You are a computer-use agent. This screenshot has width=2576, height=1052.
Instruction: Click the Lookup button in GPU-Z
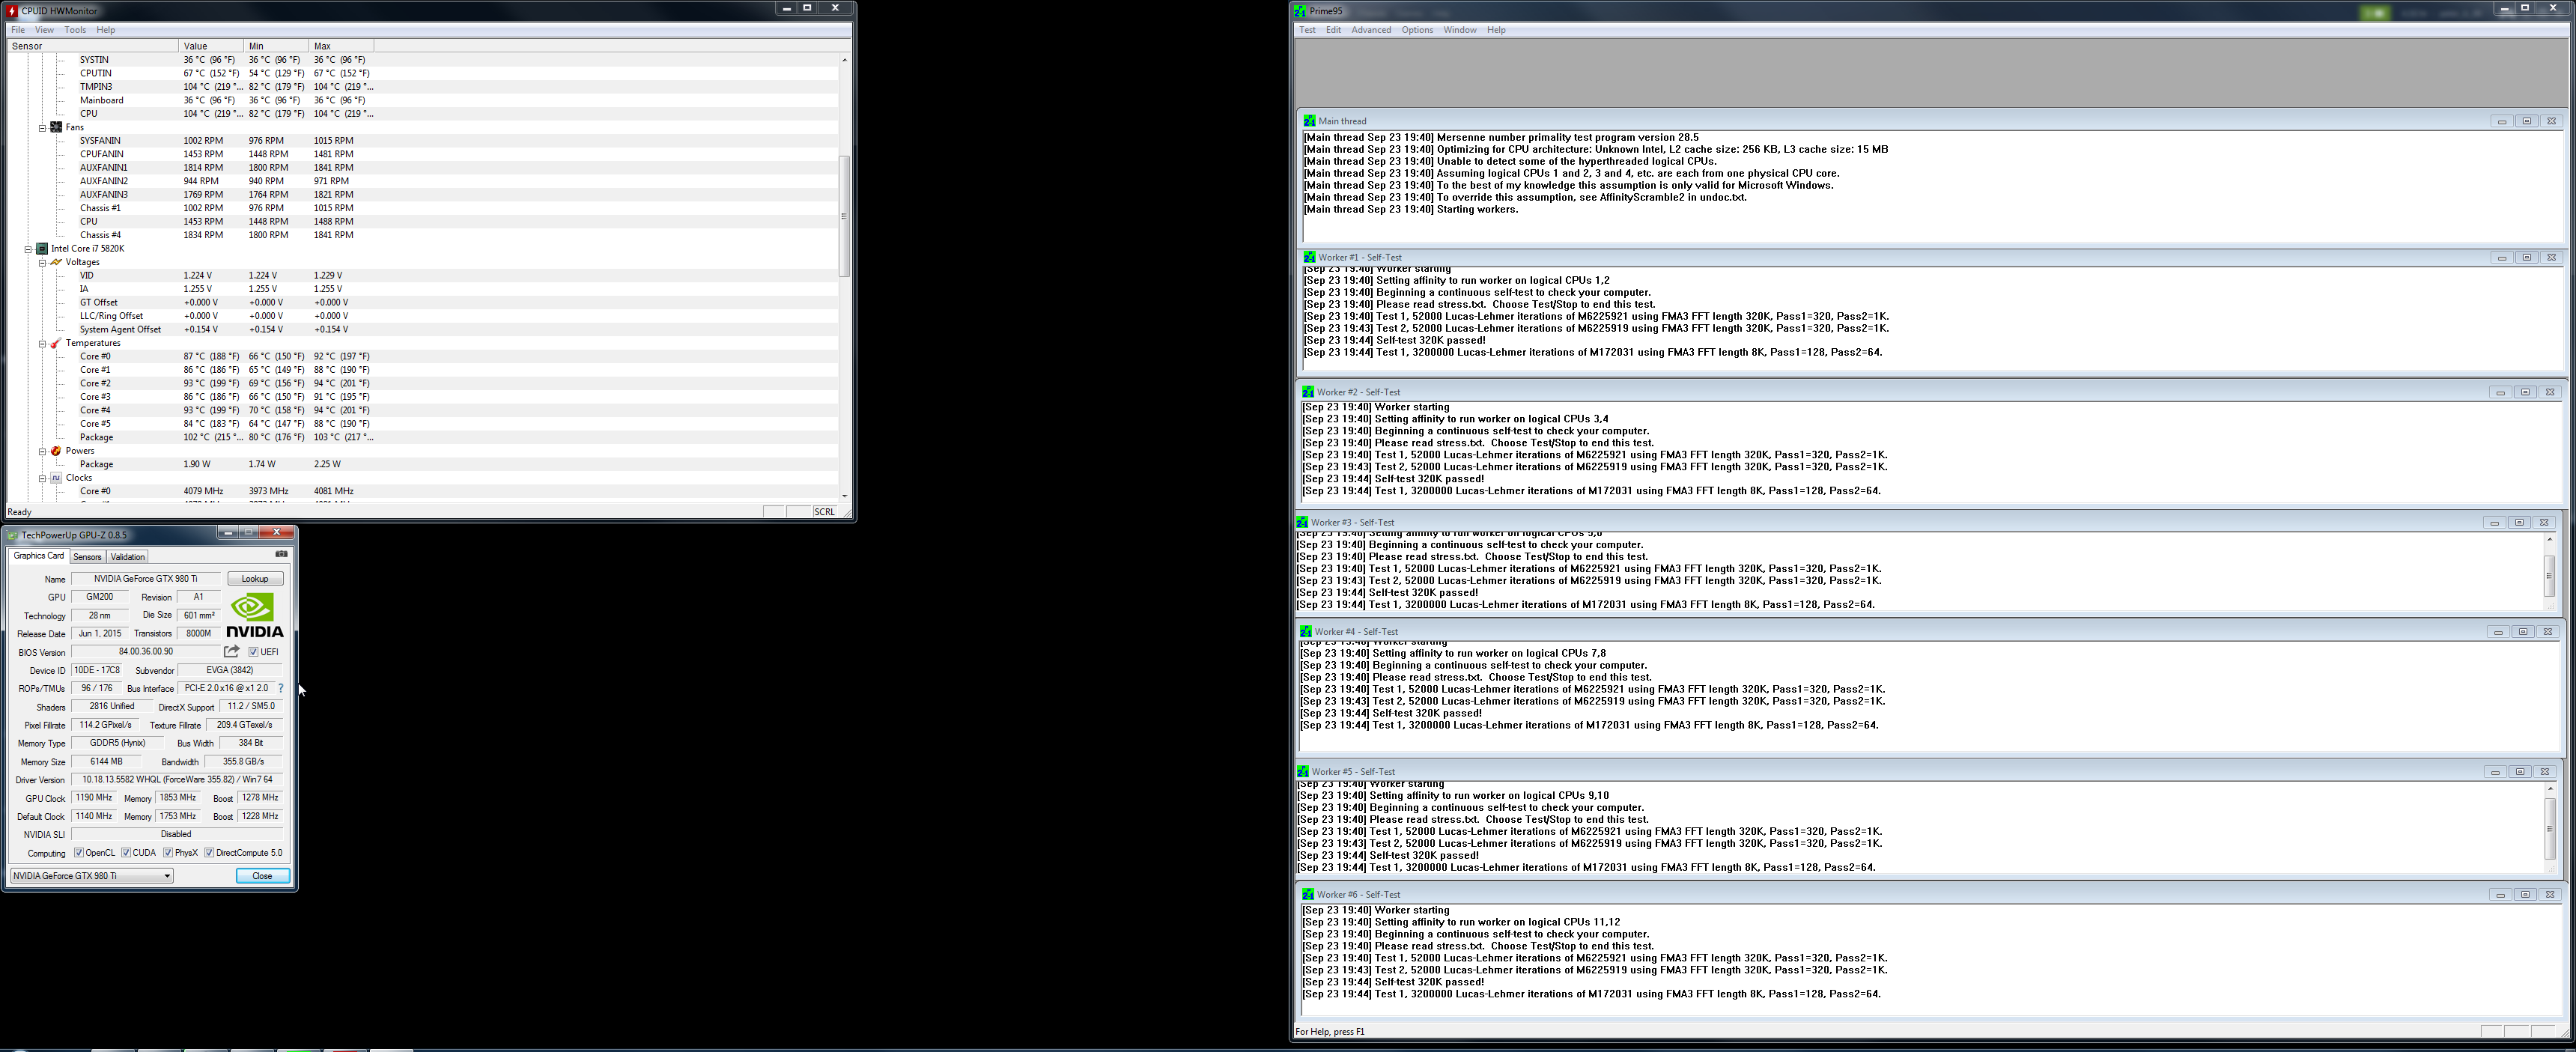[x=255, y=579]
